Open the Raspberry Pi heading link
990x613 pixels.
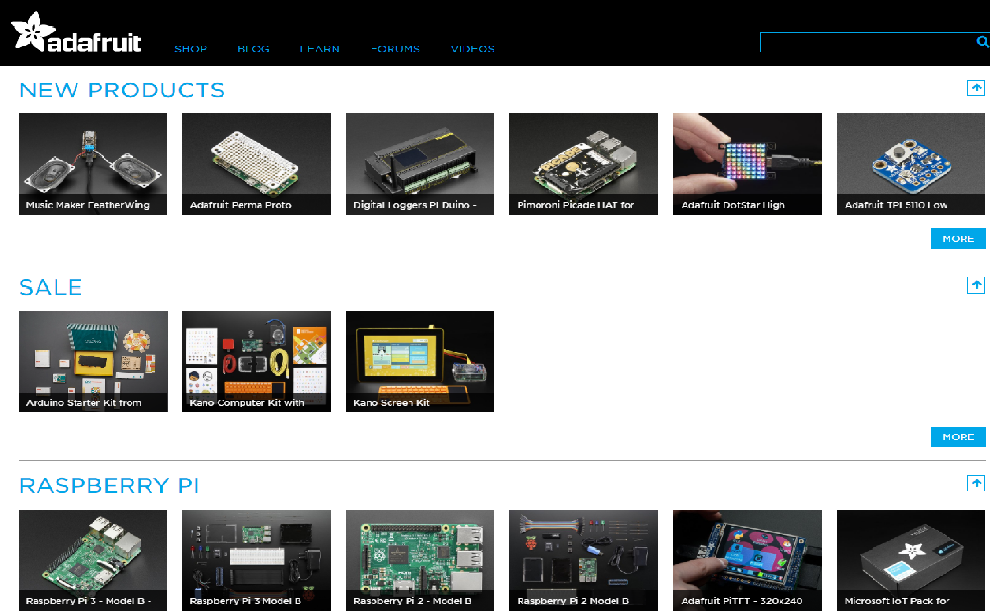tap(109, 486)
